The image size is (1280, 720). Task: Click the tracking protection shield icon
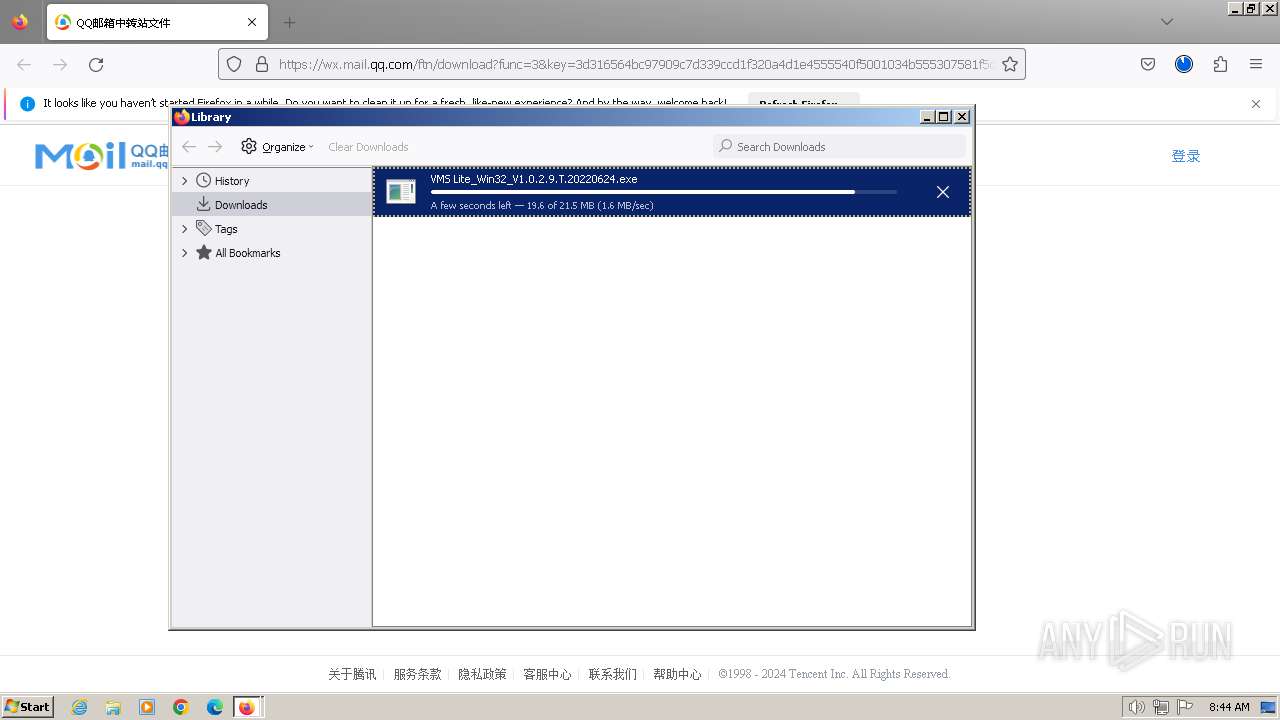234,64
